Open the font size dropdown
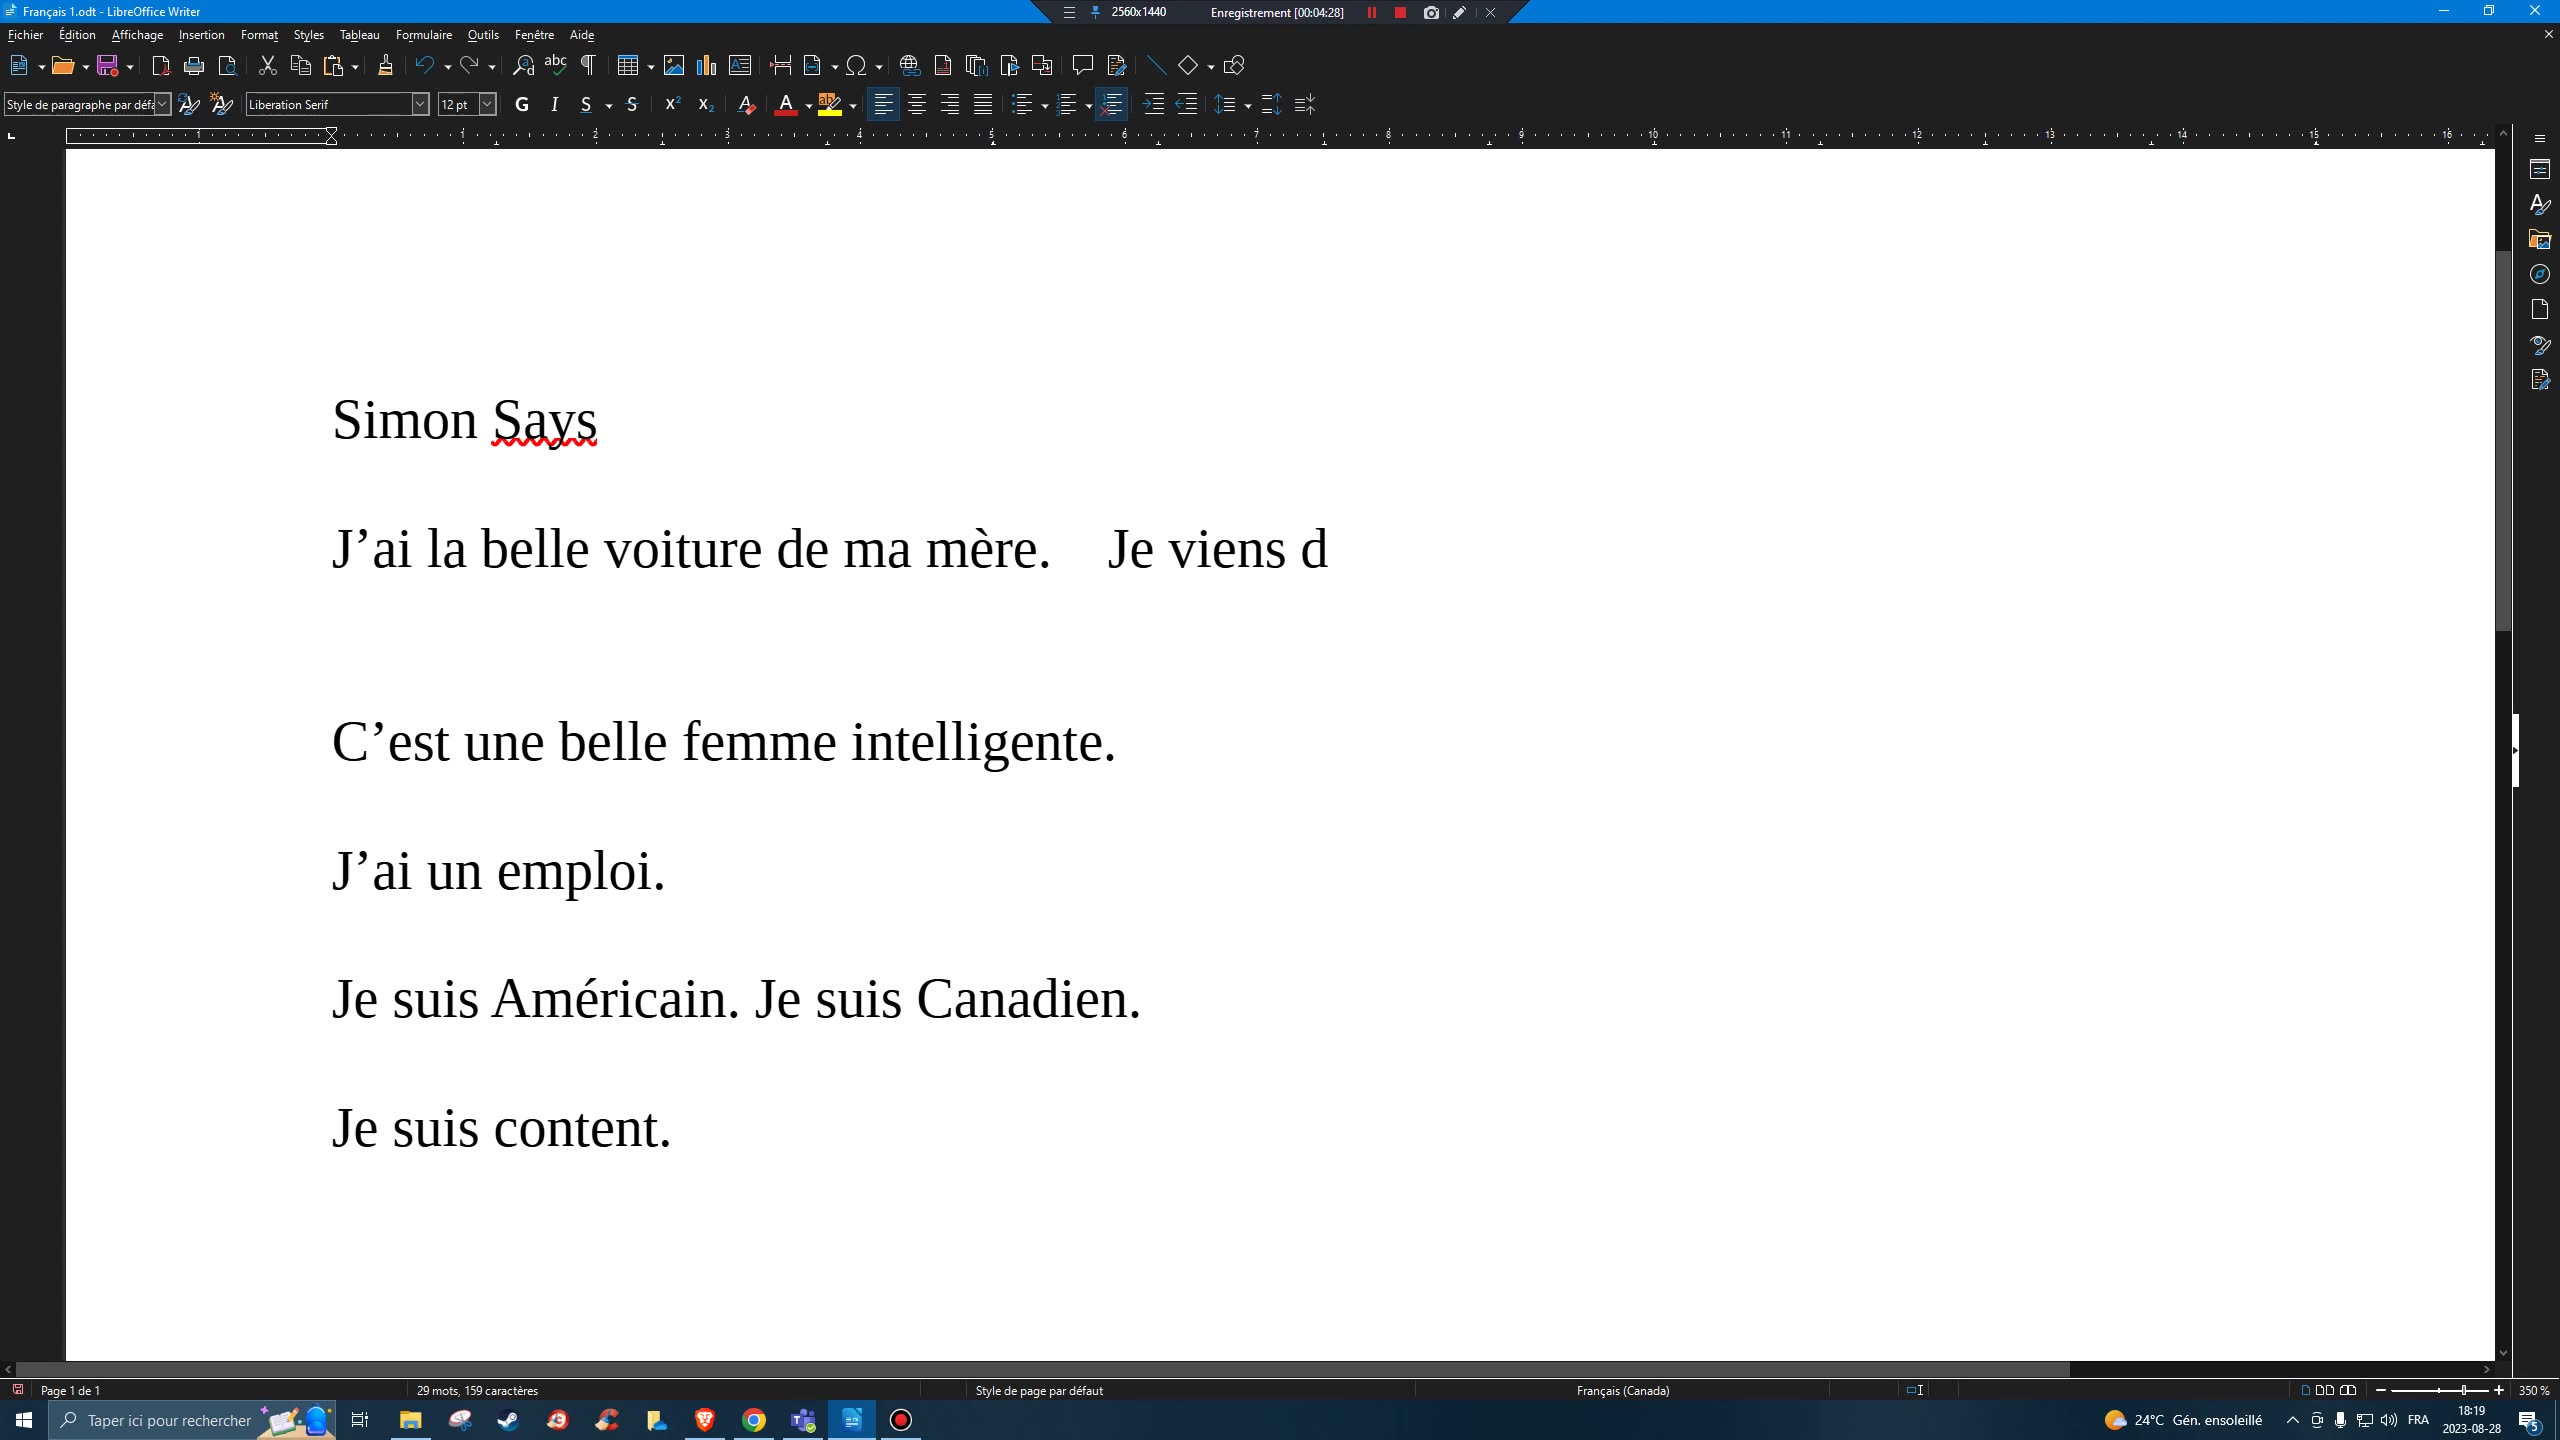 click(486, 104)
